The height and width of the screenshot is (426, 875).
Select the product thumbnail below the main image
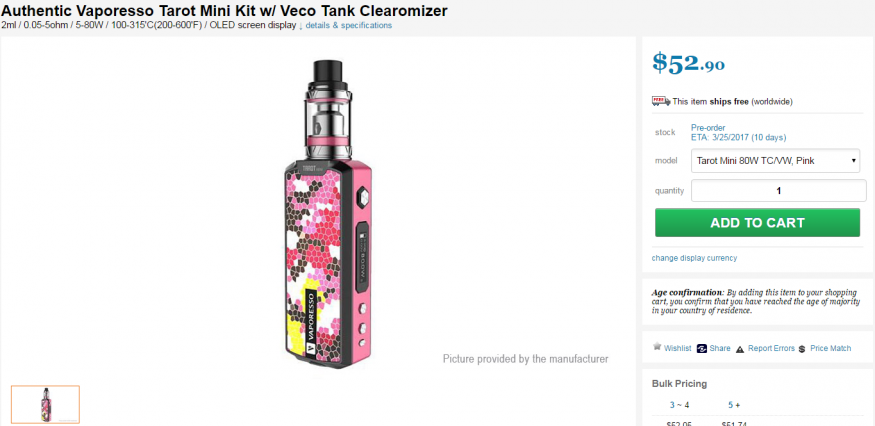tap(45, 404)
